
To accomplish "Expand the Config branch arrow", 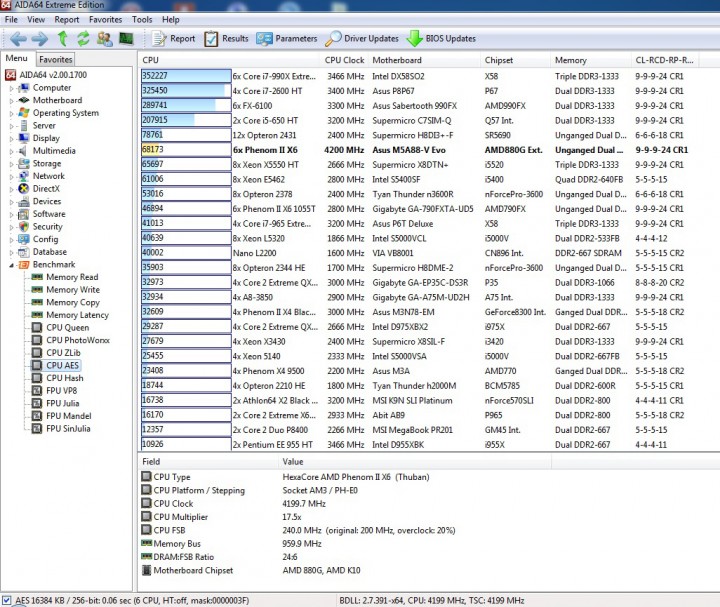I will 11,240.
